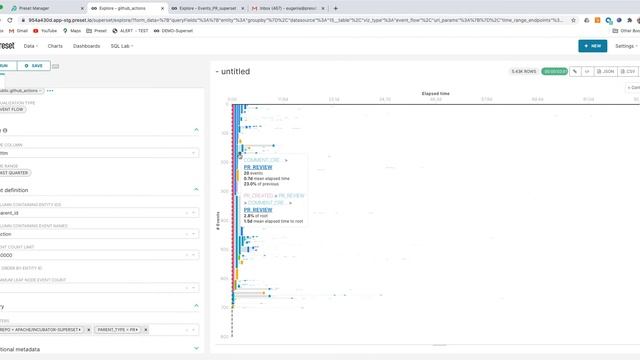Bookmark the page with the star icon
This screenshot has height=360, width=640.
coord(573,20)
